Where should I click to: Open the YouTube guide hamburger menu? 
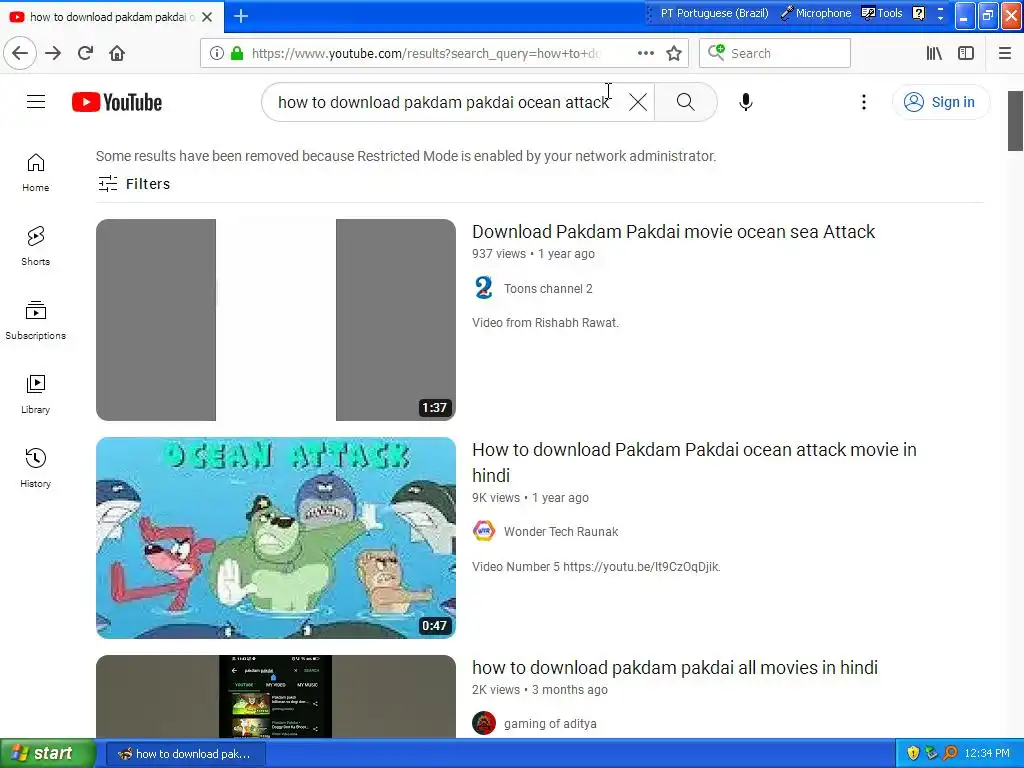tap(36, 102)
